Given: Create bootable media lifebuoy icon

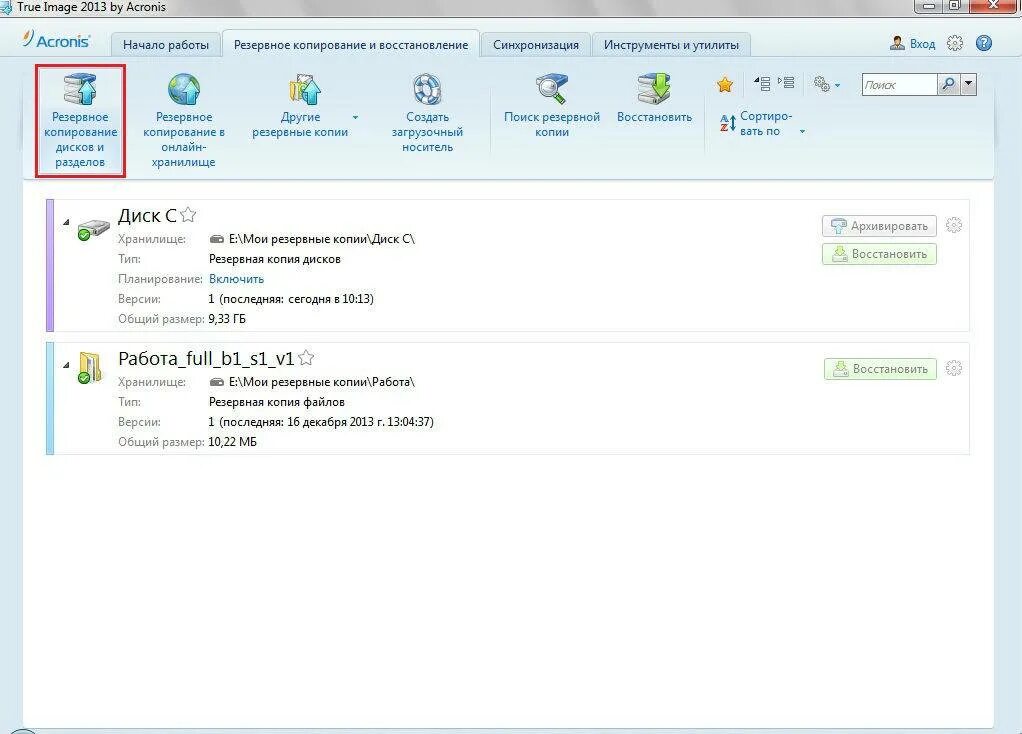Looking at the screenshot, I should pyautogui.click(x=428, y=89).
